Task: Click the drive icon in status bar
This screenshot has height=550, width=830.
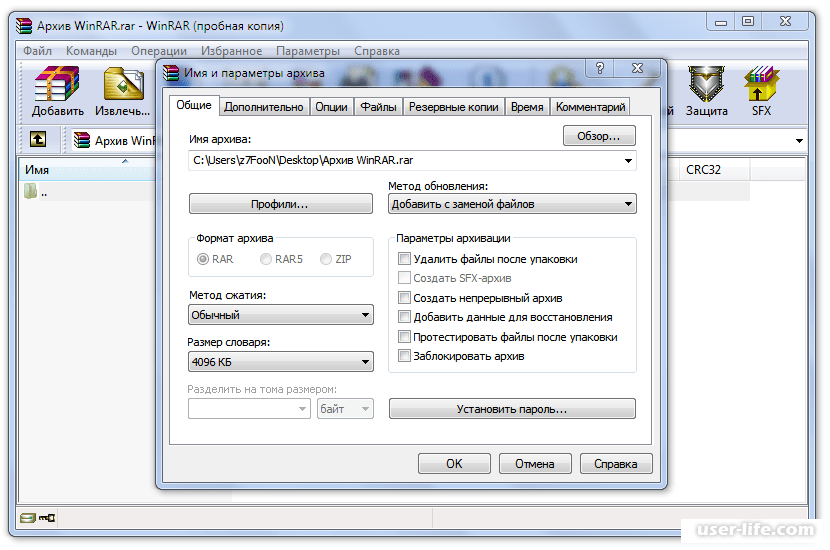Action: pos(28,518)
